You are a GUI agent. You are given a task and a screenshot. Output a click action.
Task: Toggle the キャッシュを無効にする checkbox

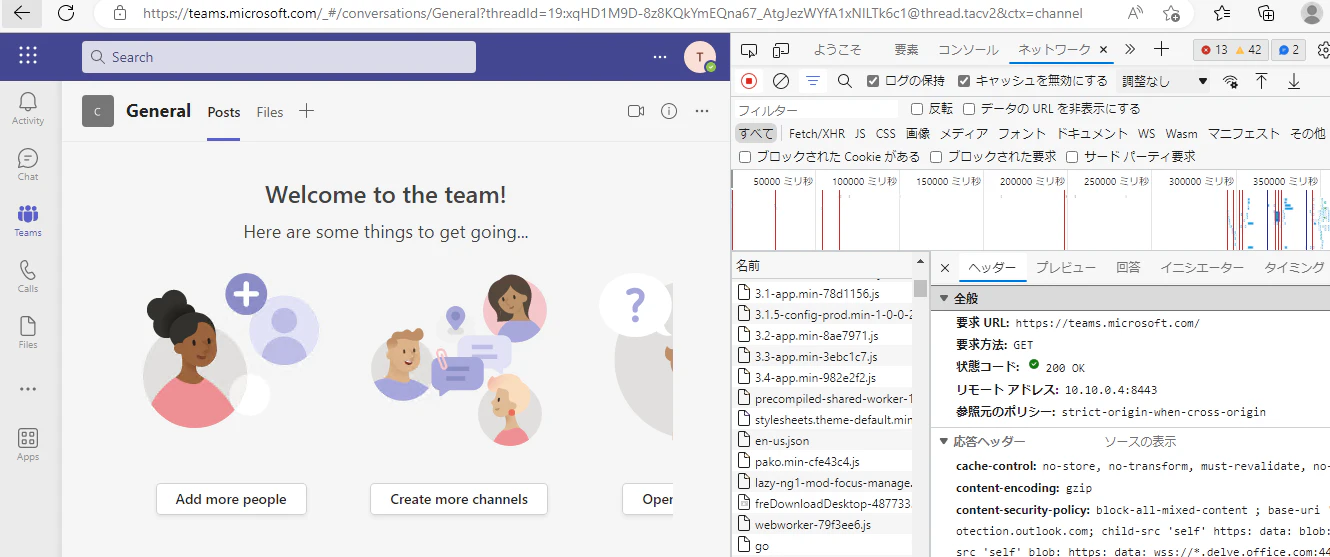[964, 81]
